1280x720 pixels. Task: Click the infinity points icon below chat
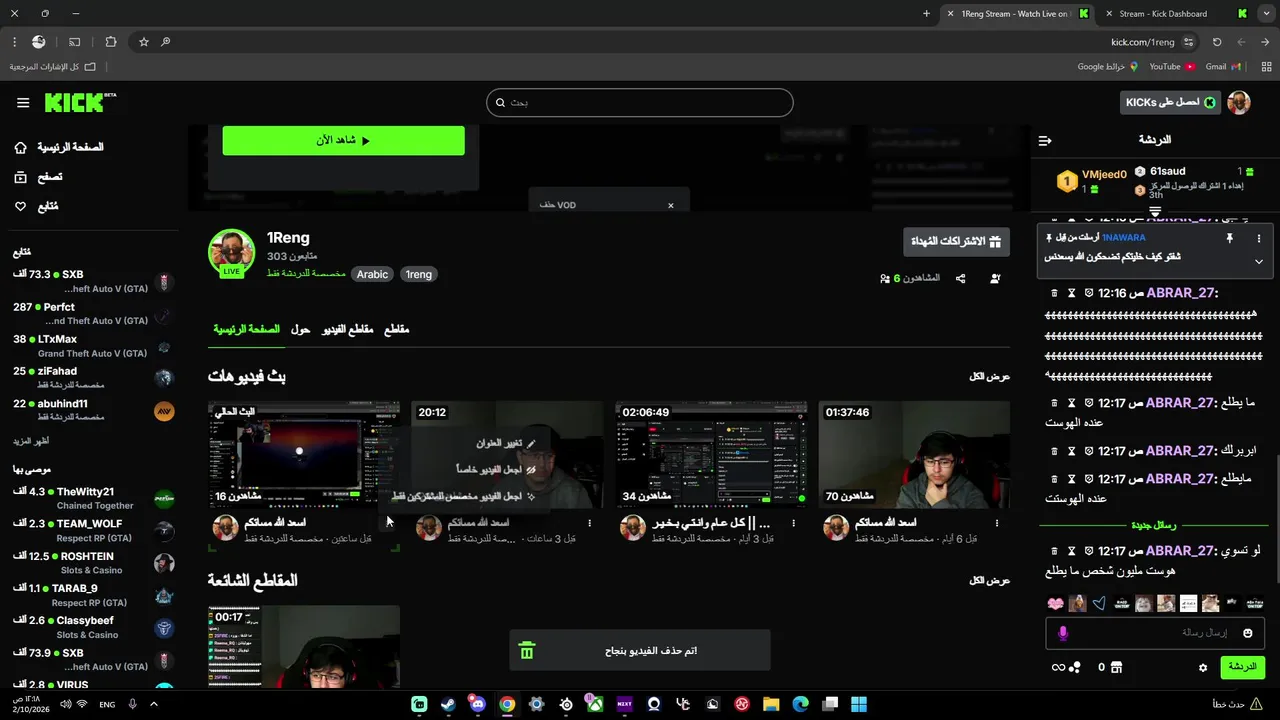click(x=1058, y=667)
